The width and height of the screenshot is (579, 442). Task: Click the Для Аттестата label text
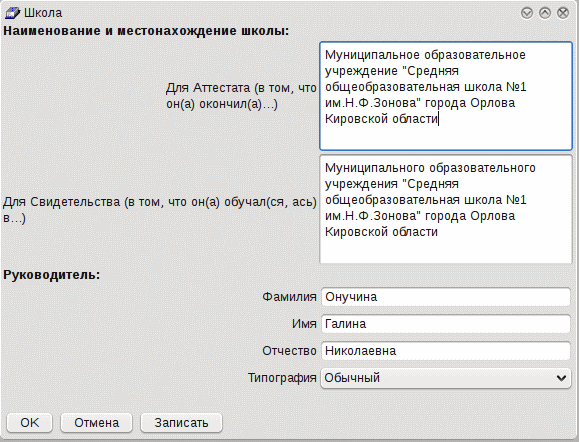point(241,96)
